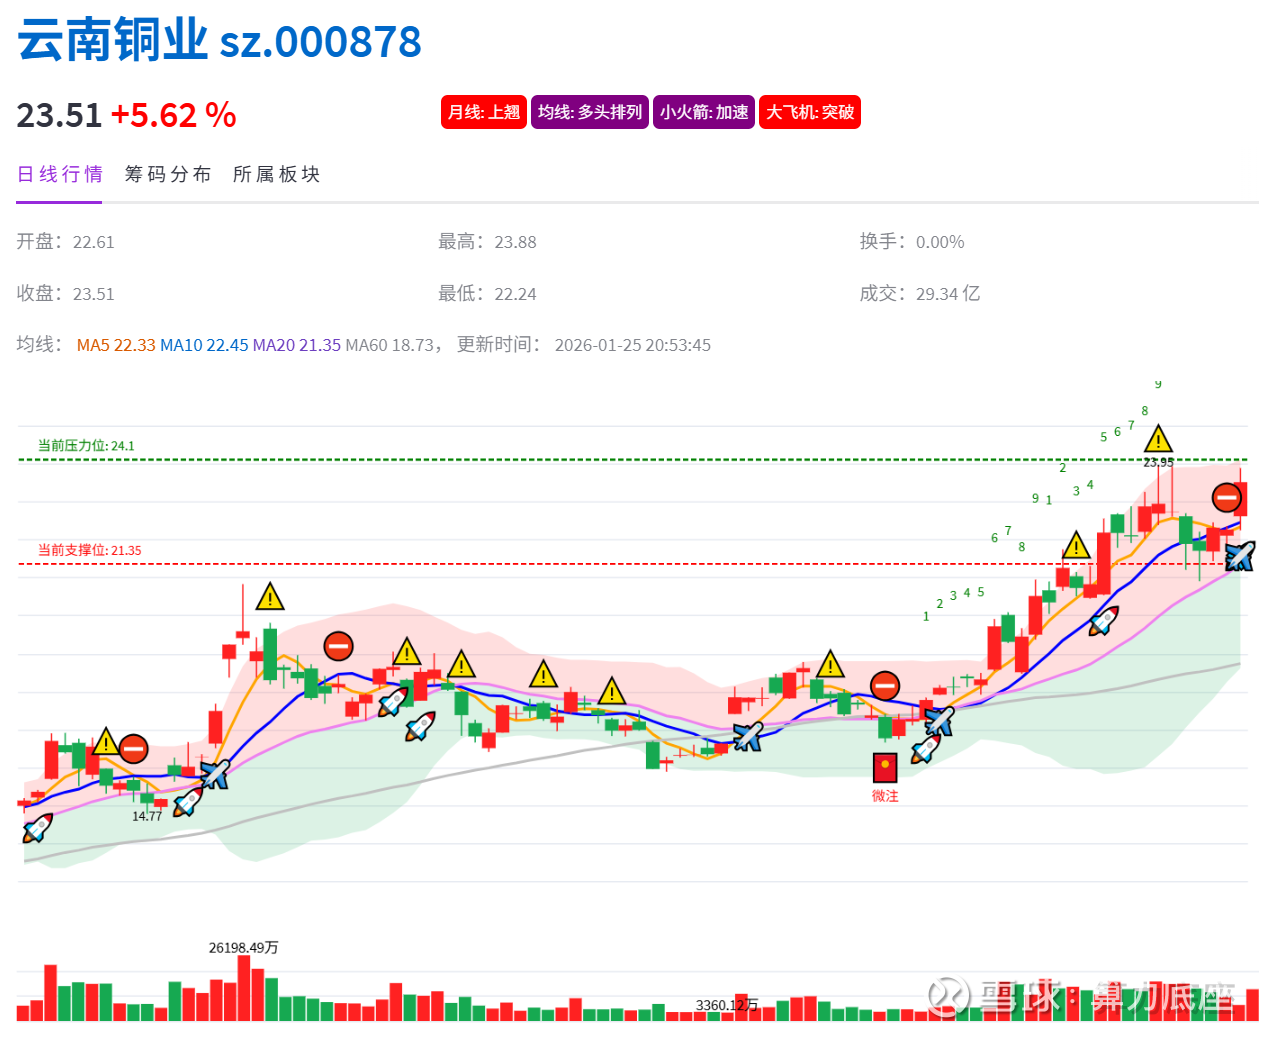Click the 云南铜业 sz.000878 stock title
The image size is (1273, 1037).
pos(219,41)
